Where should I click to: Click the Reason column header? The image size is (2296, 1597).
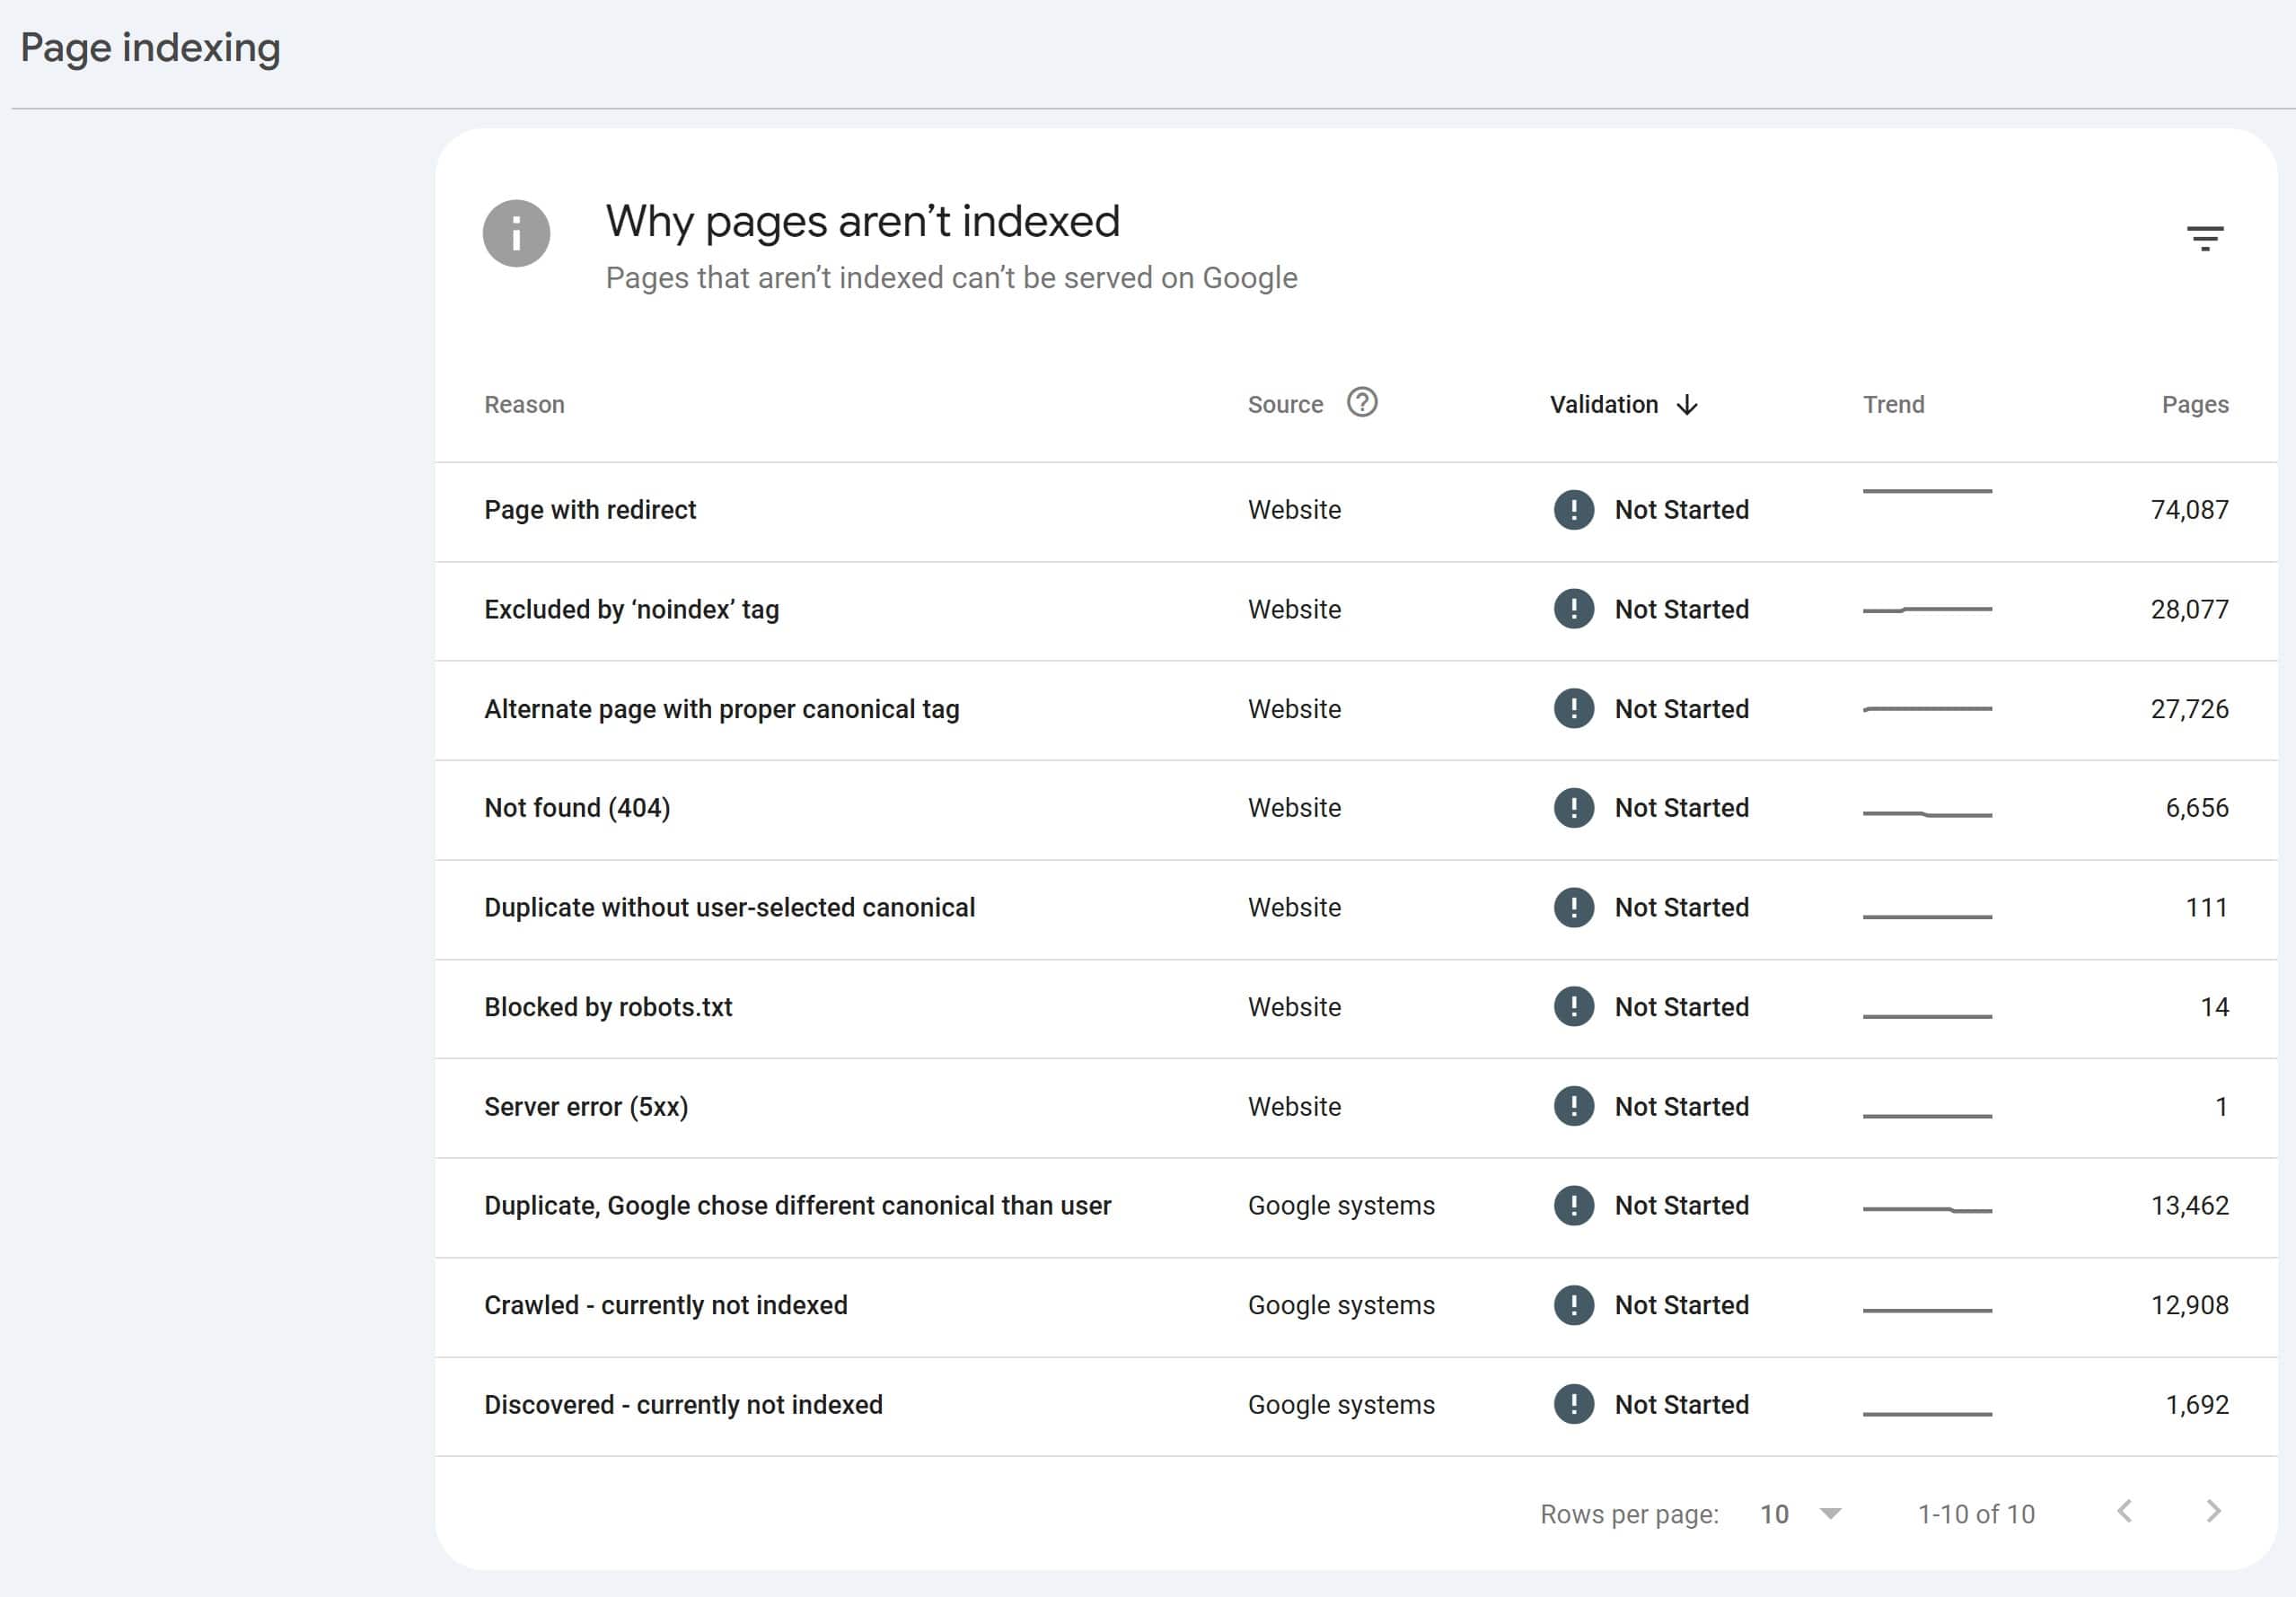524,405
